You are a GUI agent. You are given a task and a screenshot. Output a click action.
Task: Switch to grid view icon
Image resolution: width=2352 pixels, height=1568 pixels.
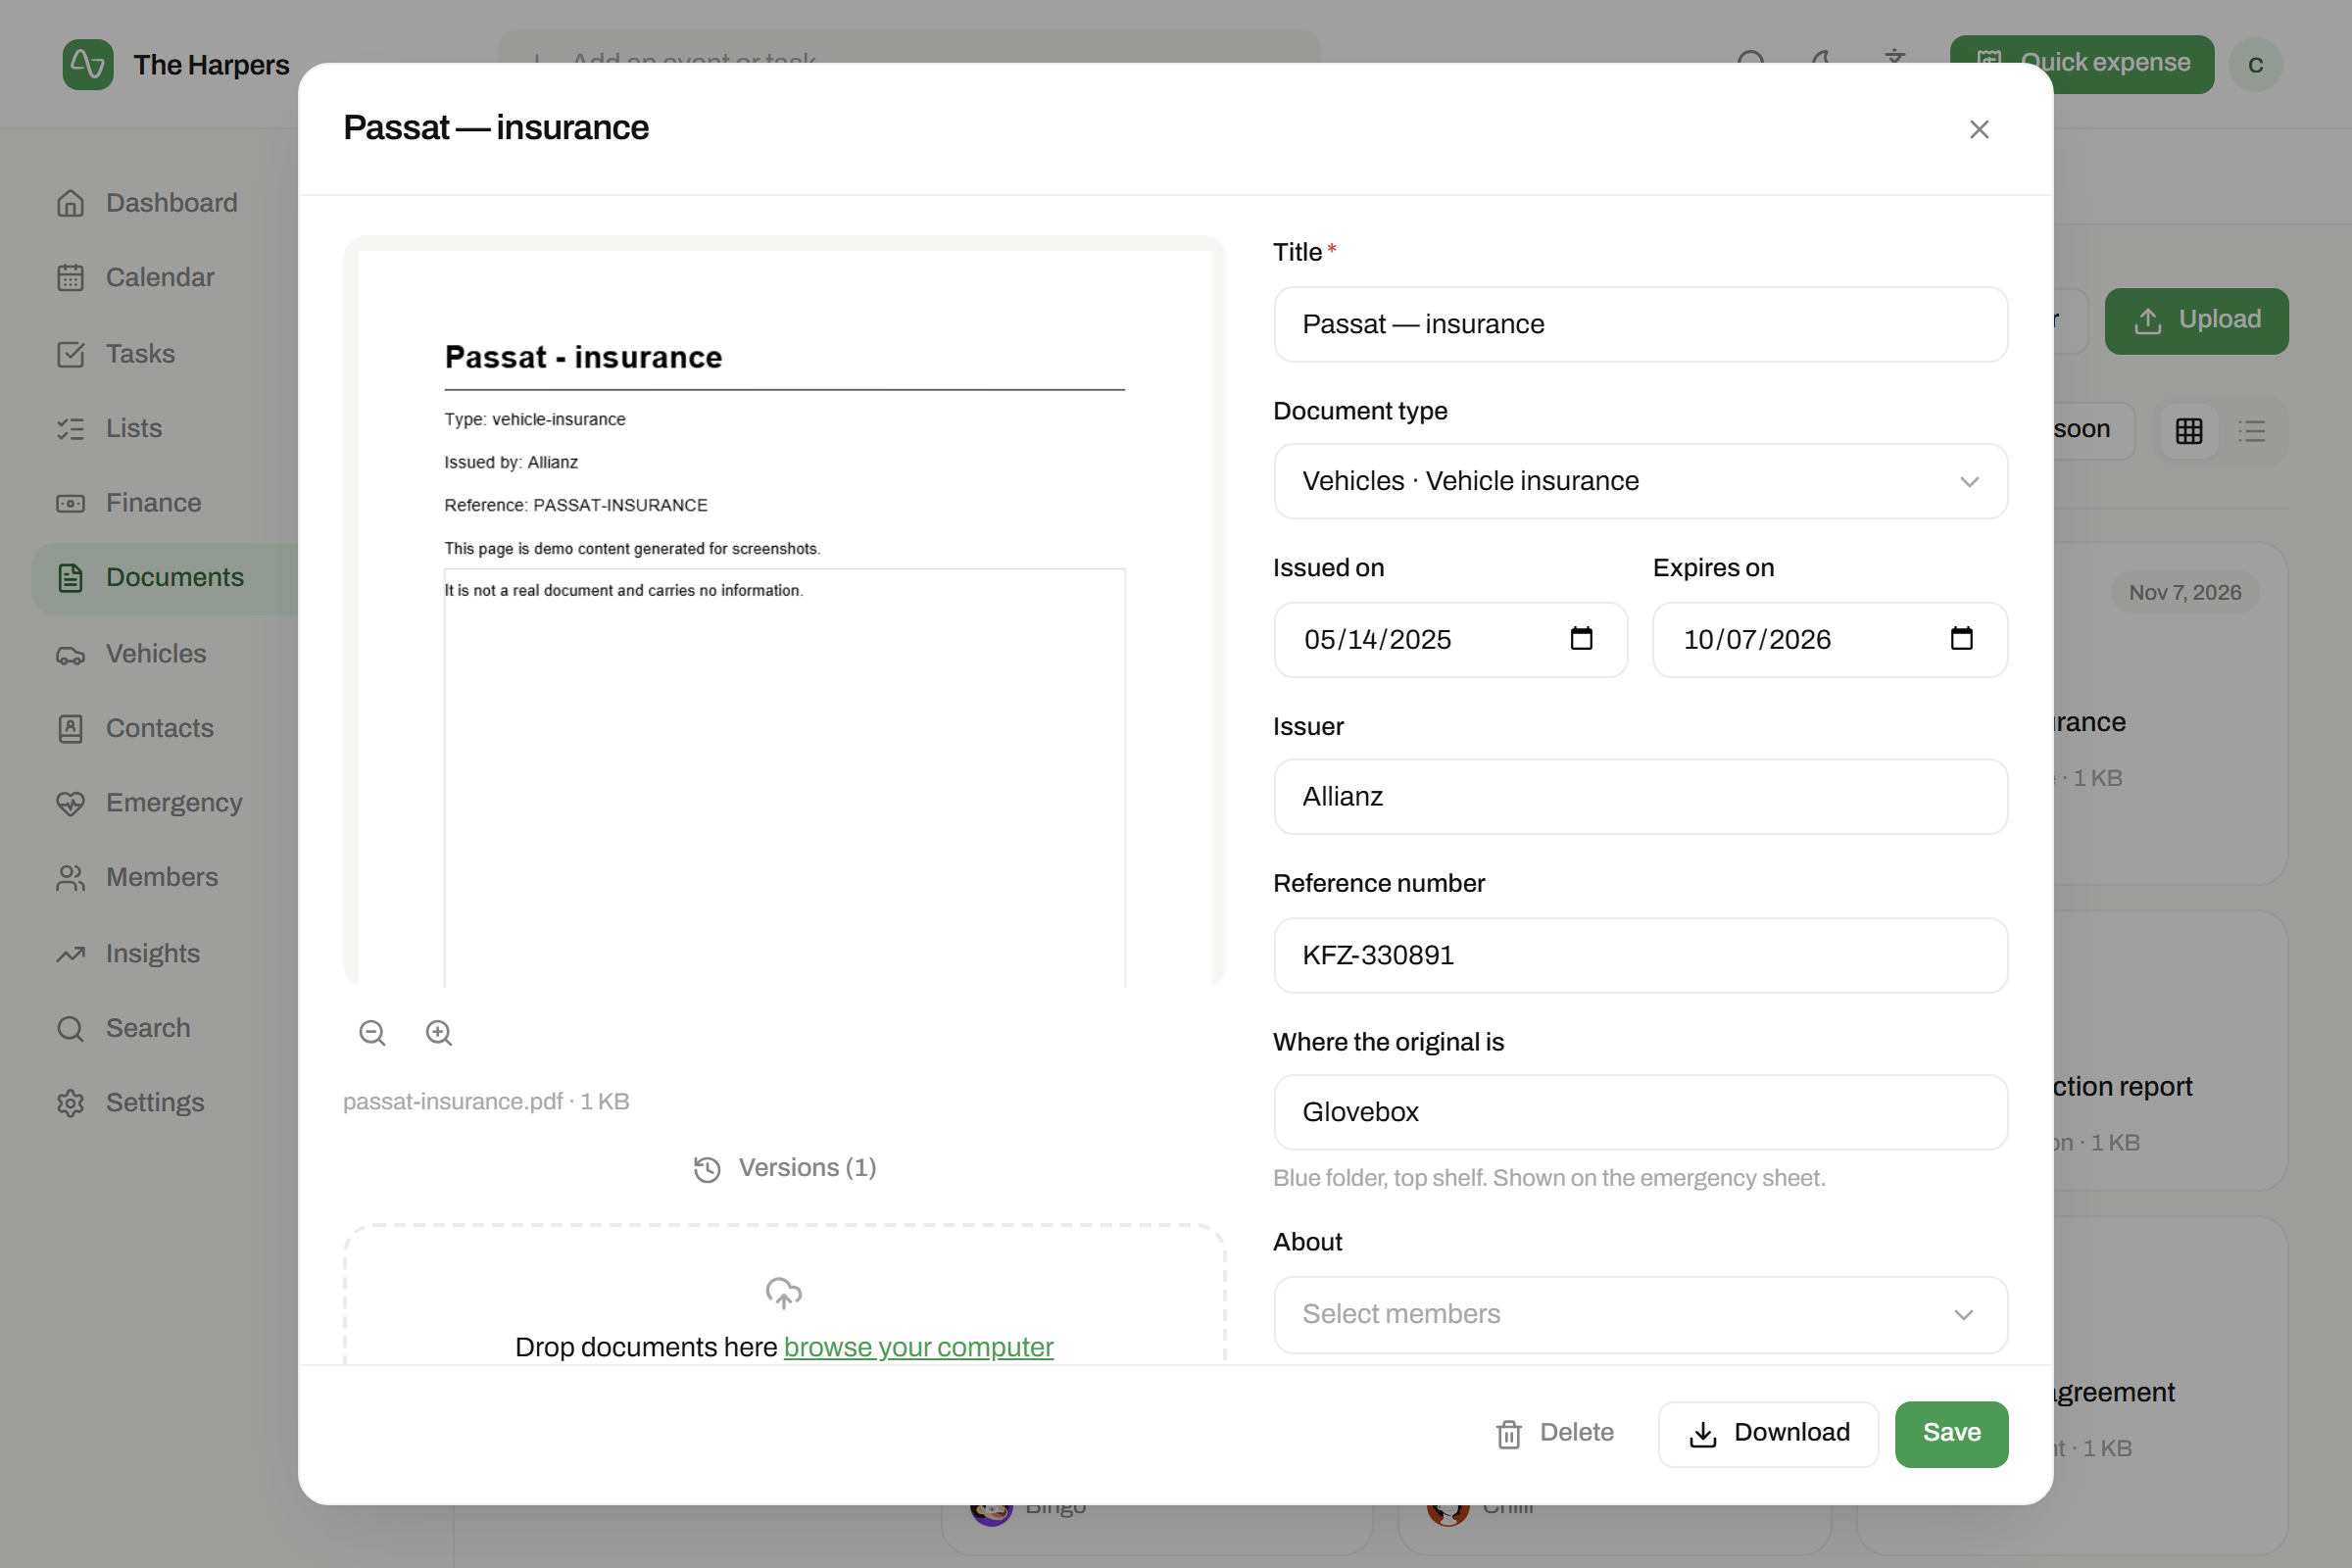point(2189,431)
